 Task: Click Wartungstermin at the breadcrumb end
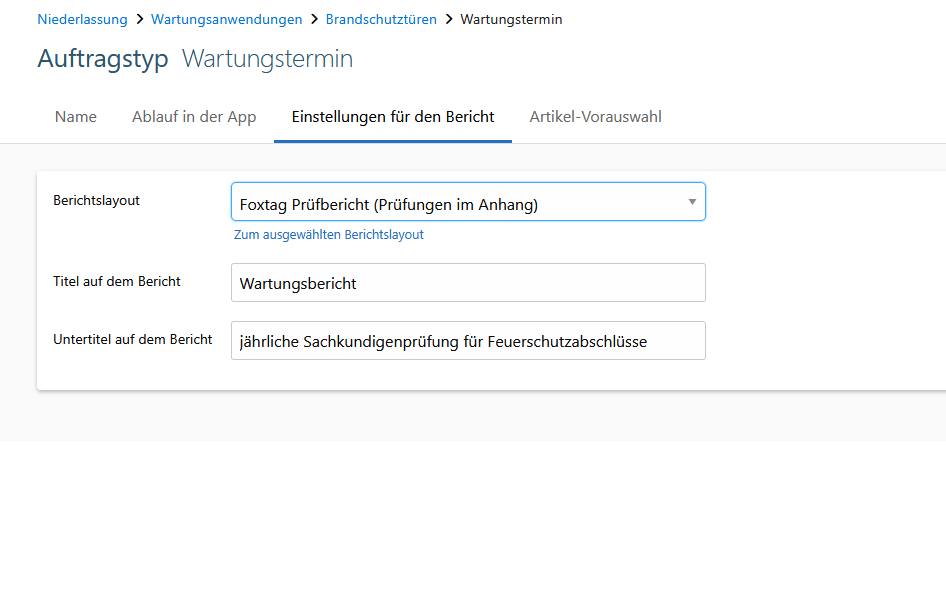coord(510,19)
